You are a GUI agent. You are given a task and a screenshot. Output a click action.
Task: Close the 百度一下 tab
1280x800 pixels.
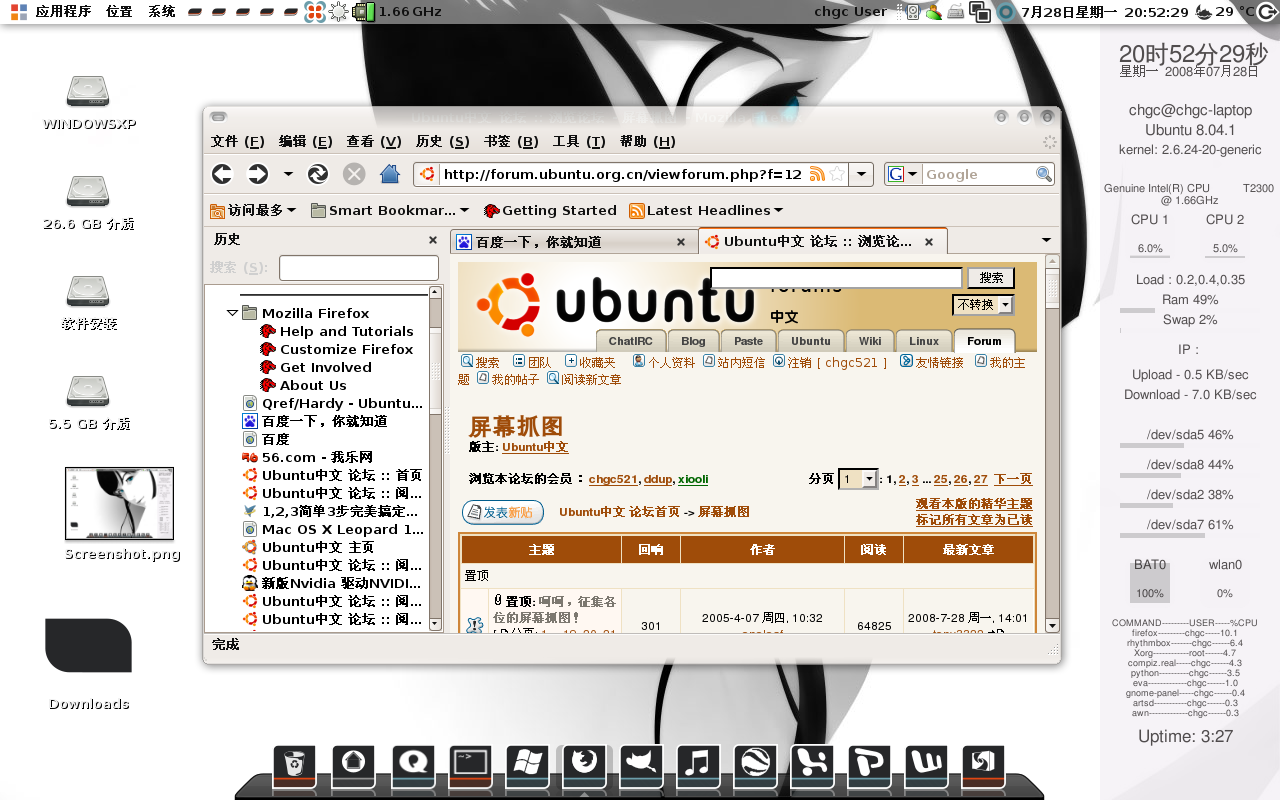(681, 242)
